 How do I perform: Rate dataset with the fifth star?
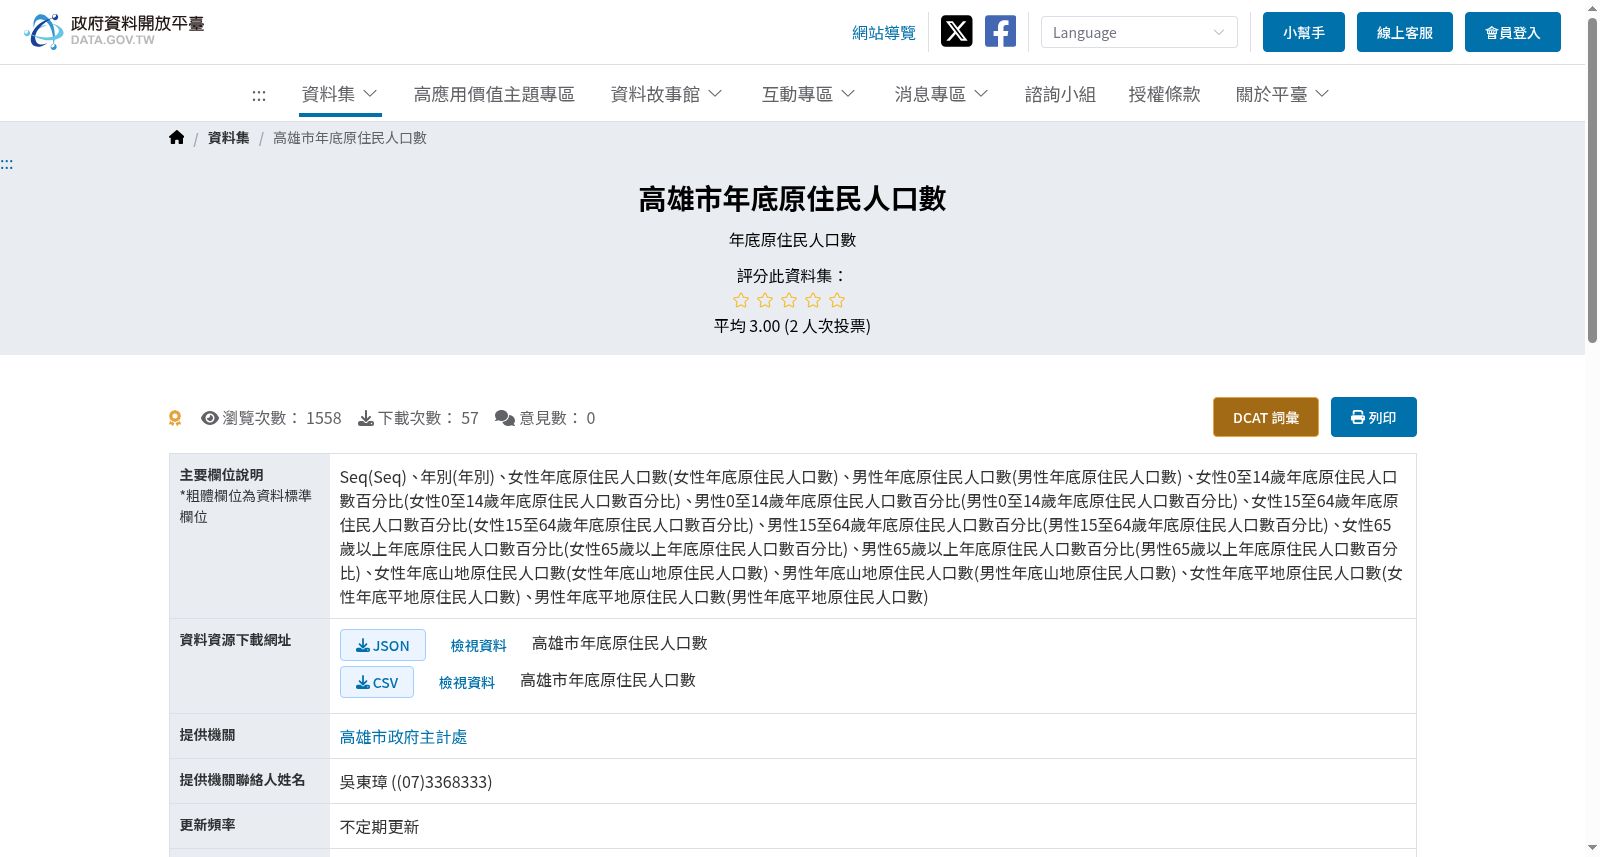point(837,300)
